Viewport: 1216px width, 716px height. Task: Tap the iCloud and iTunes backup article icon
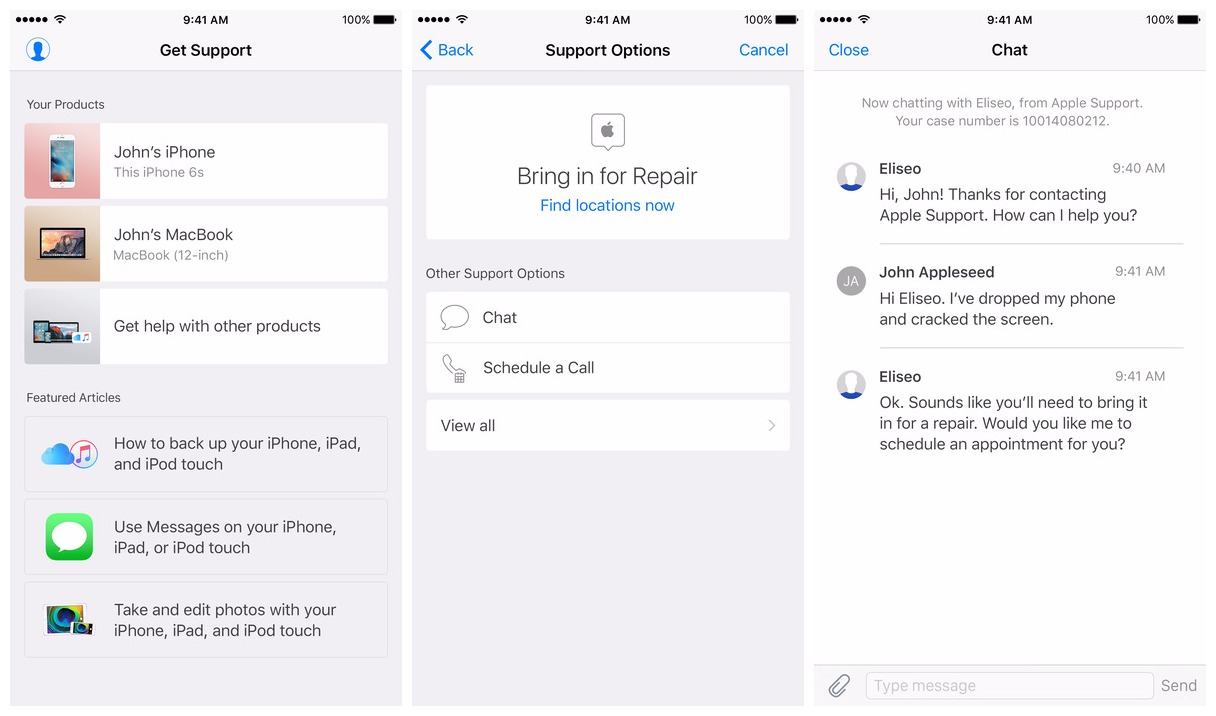coord(69,454)
